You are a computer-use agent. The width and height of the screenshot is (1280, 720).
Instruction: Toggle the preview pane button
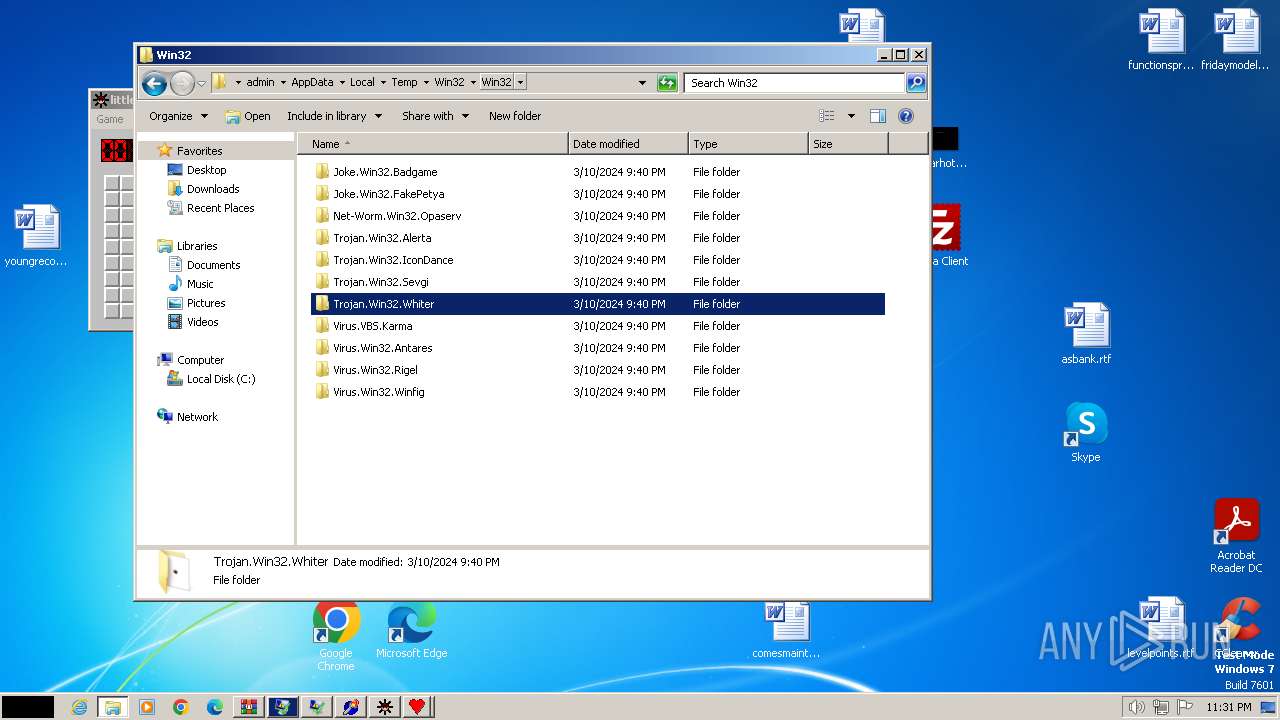[878, 116]
